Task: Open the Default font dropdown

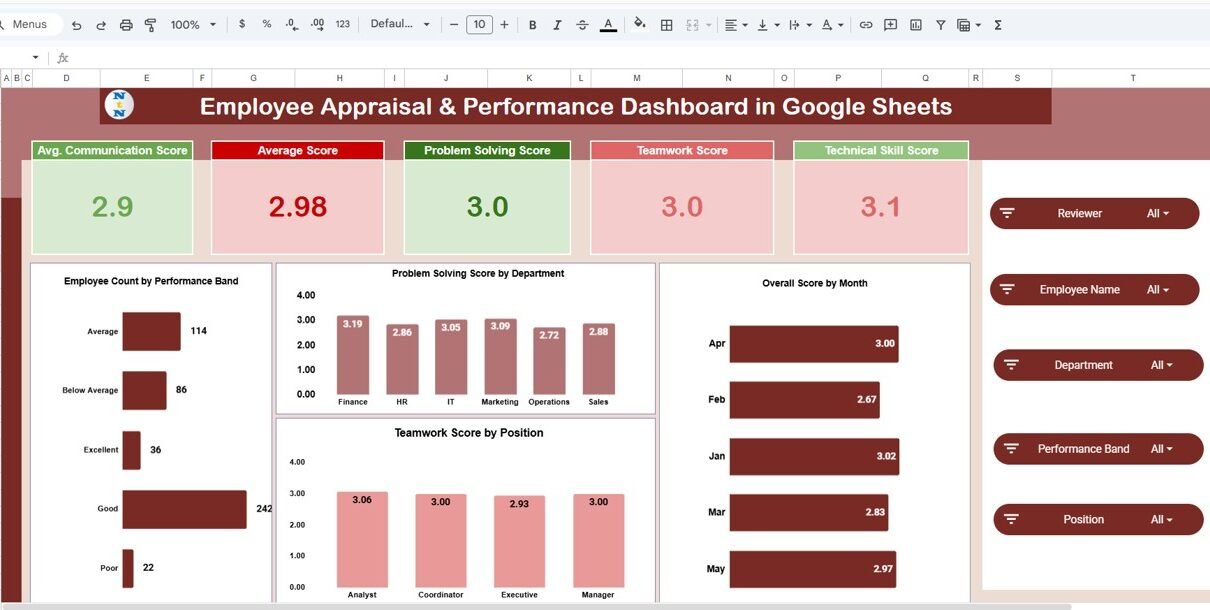Action: coord(400,25)
